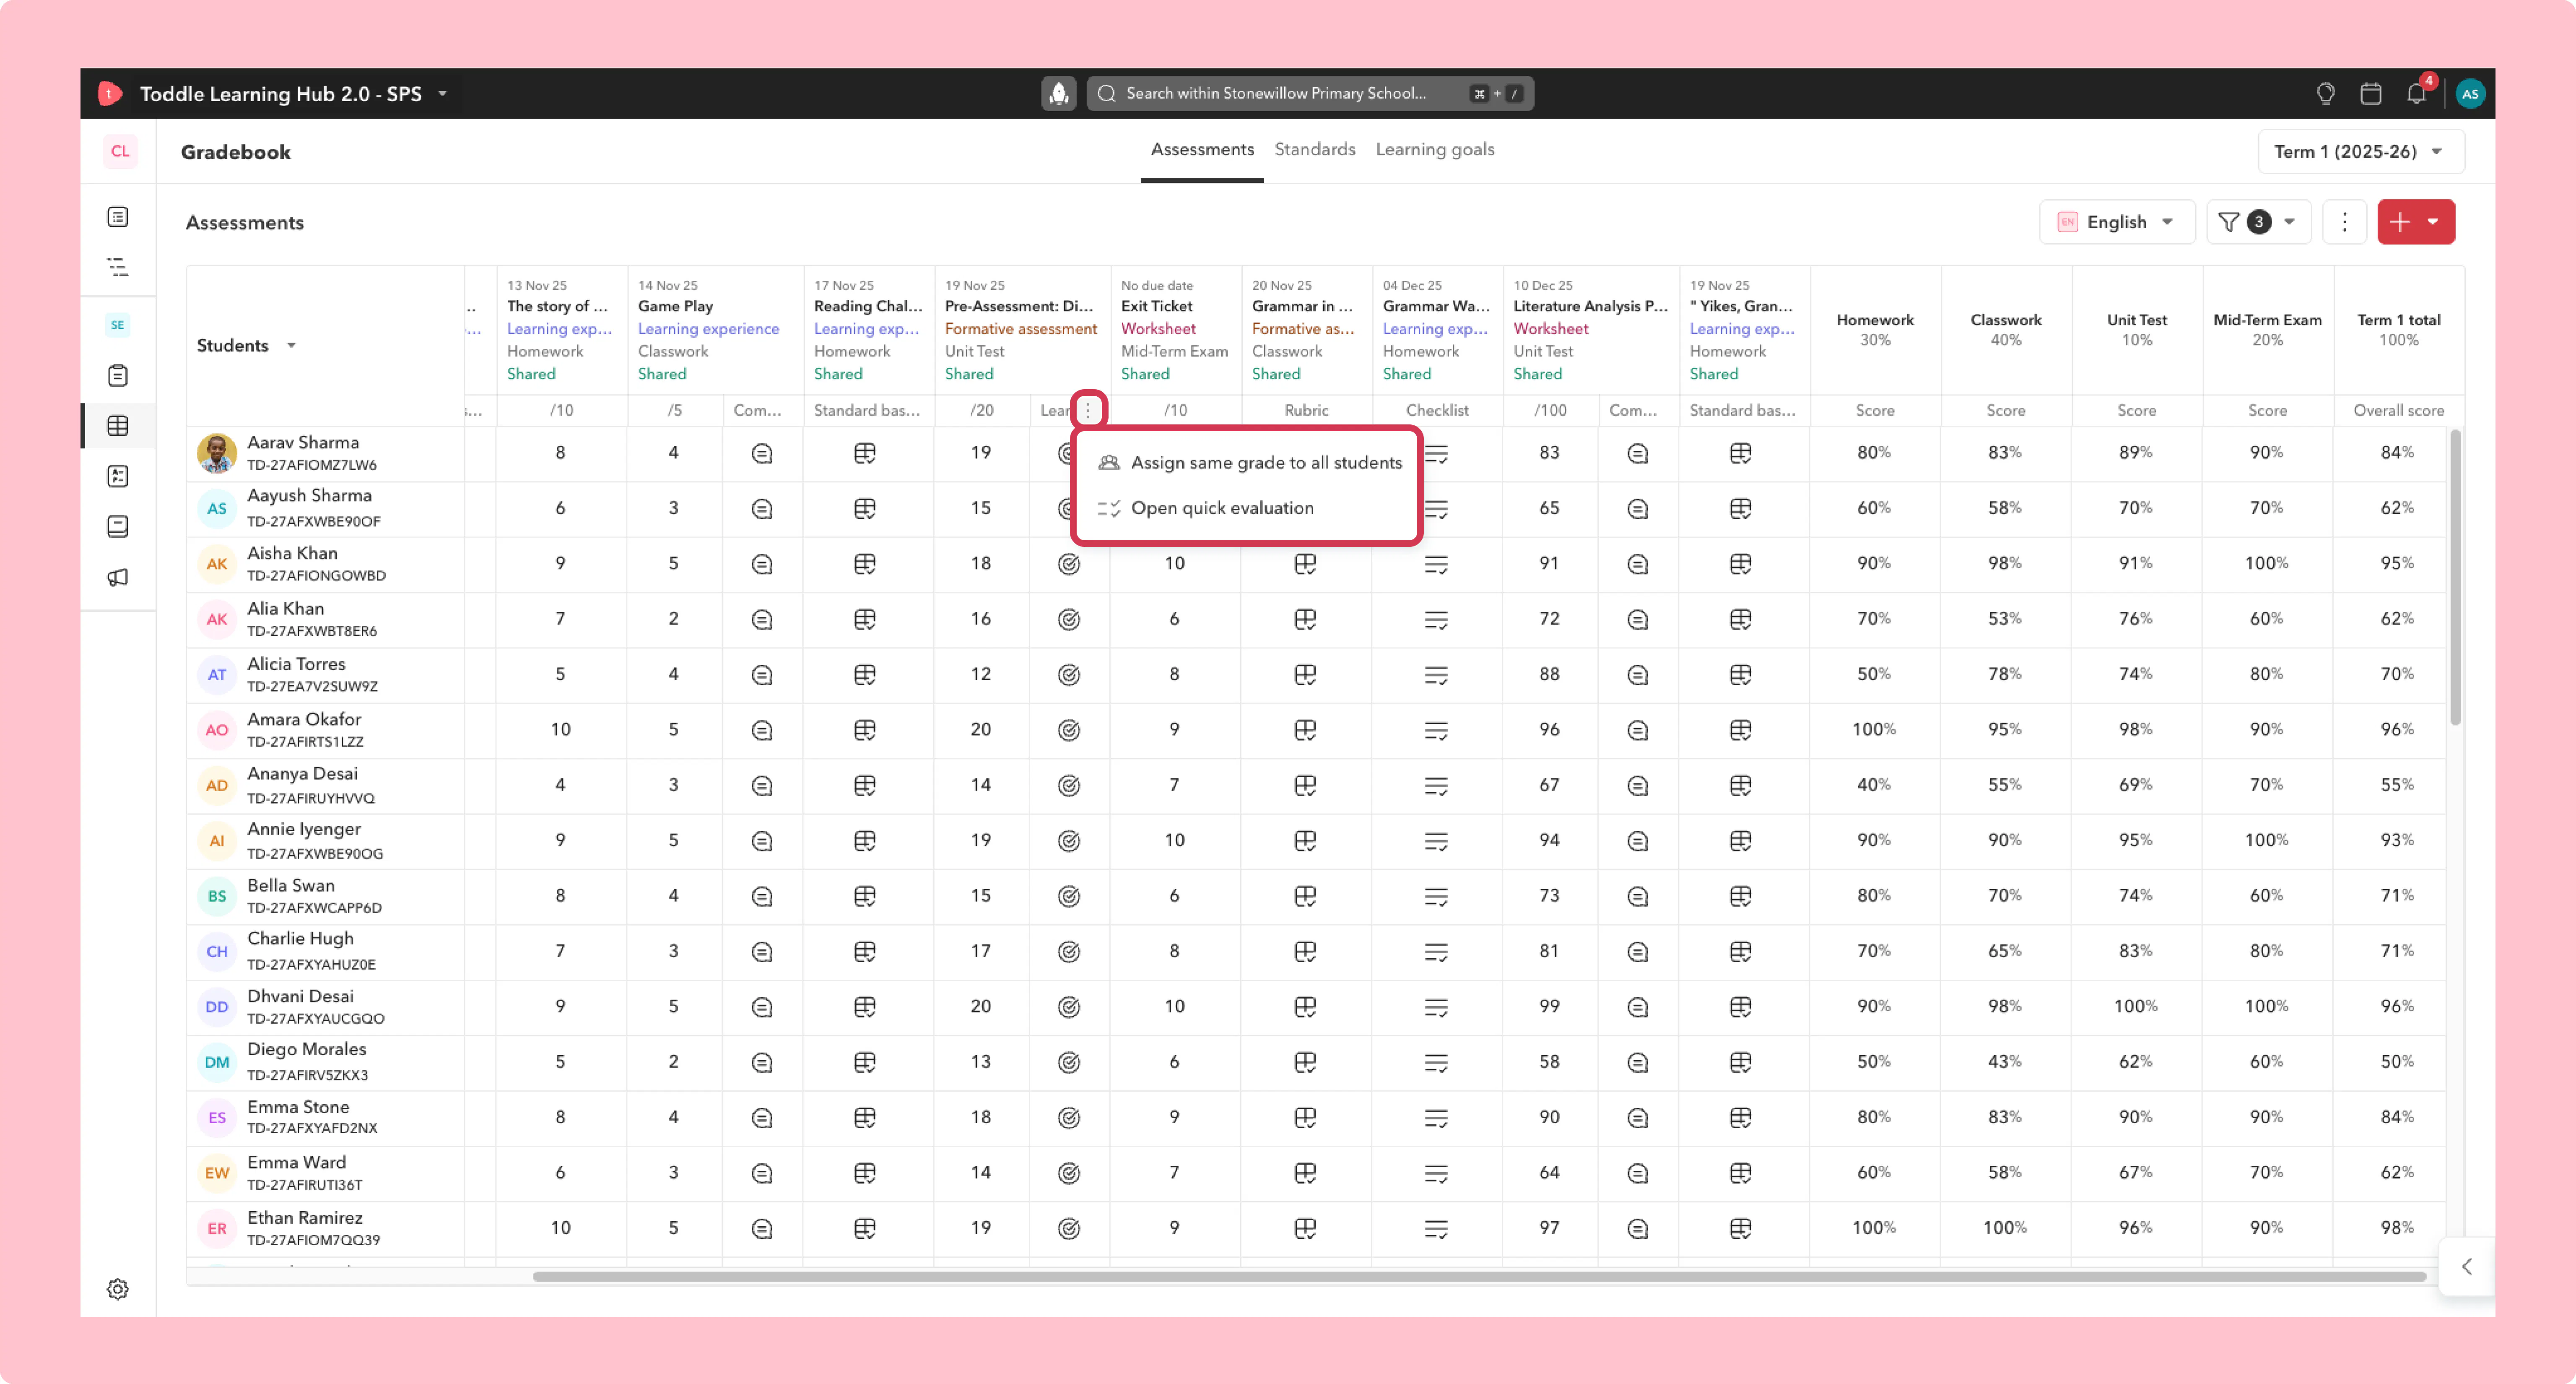Click Bella Swan's Exit Ticket score 6
2576x1384 pixels.
(x=1174, y=895)
